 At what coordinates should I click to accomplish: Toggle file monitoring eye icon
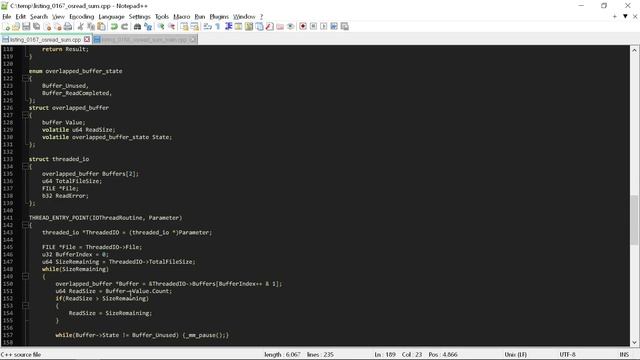290,27
